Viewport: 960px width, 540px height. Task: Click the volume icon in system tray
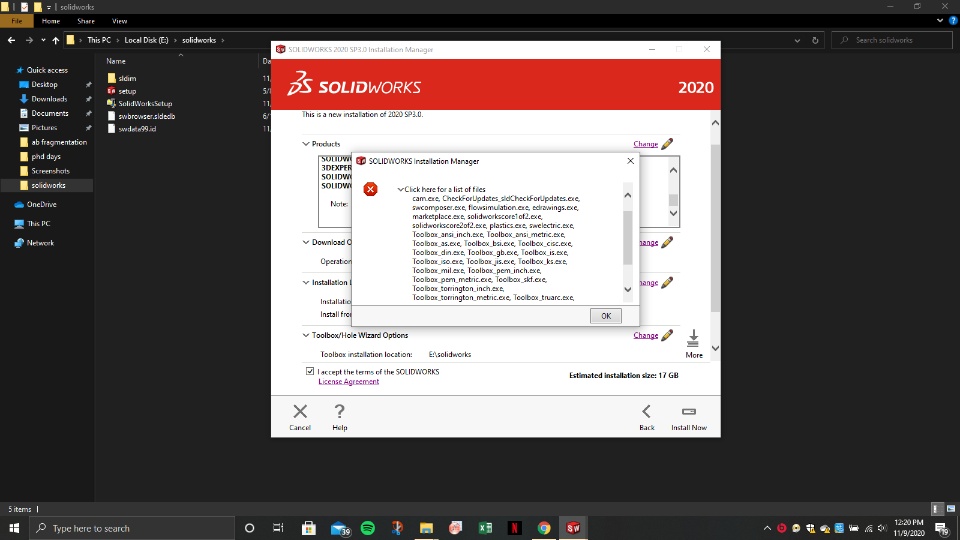[x=882, y=528]
